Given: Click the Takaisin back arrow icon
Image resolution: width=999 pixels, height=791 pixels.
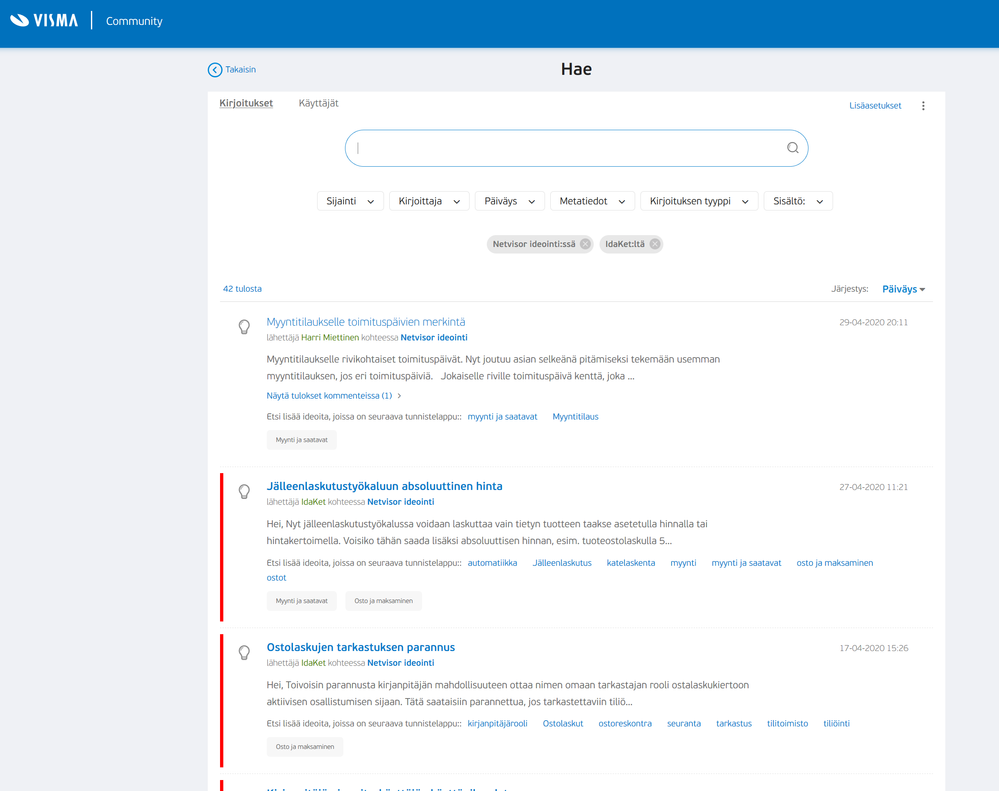Looking at the screenshot, I should click(215, 70).
